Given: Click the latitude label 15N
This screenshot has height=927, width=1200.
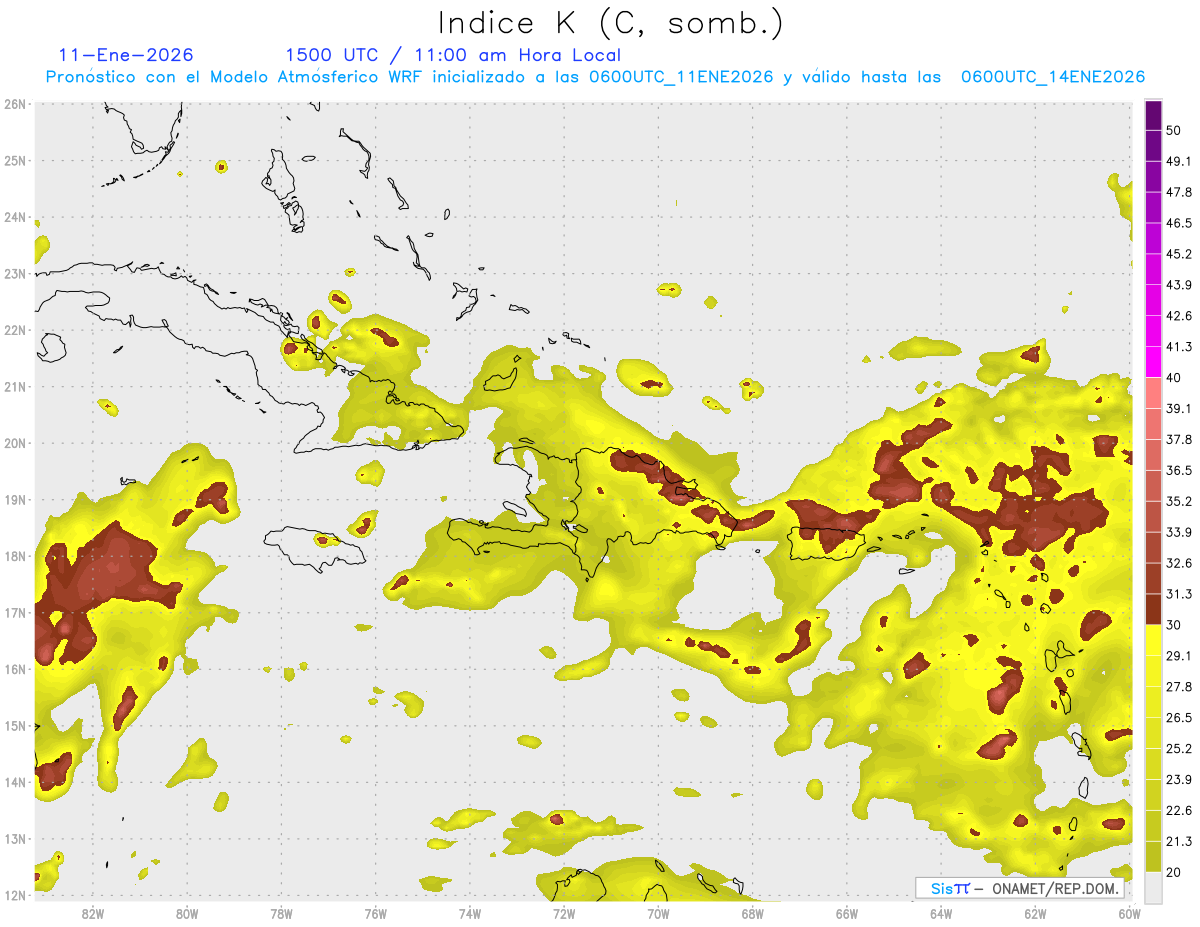Looking at the screenshot, I should click(14, 726).
